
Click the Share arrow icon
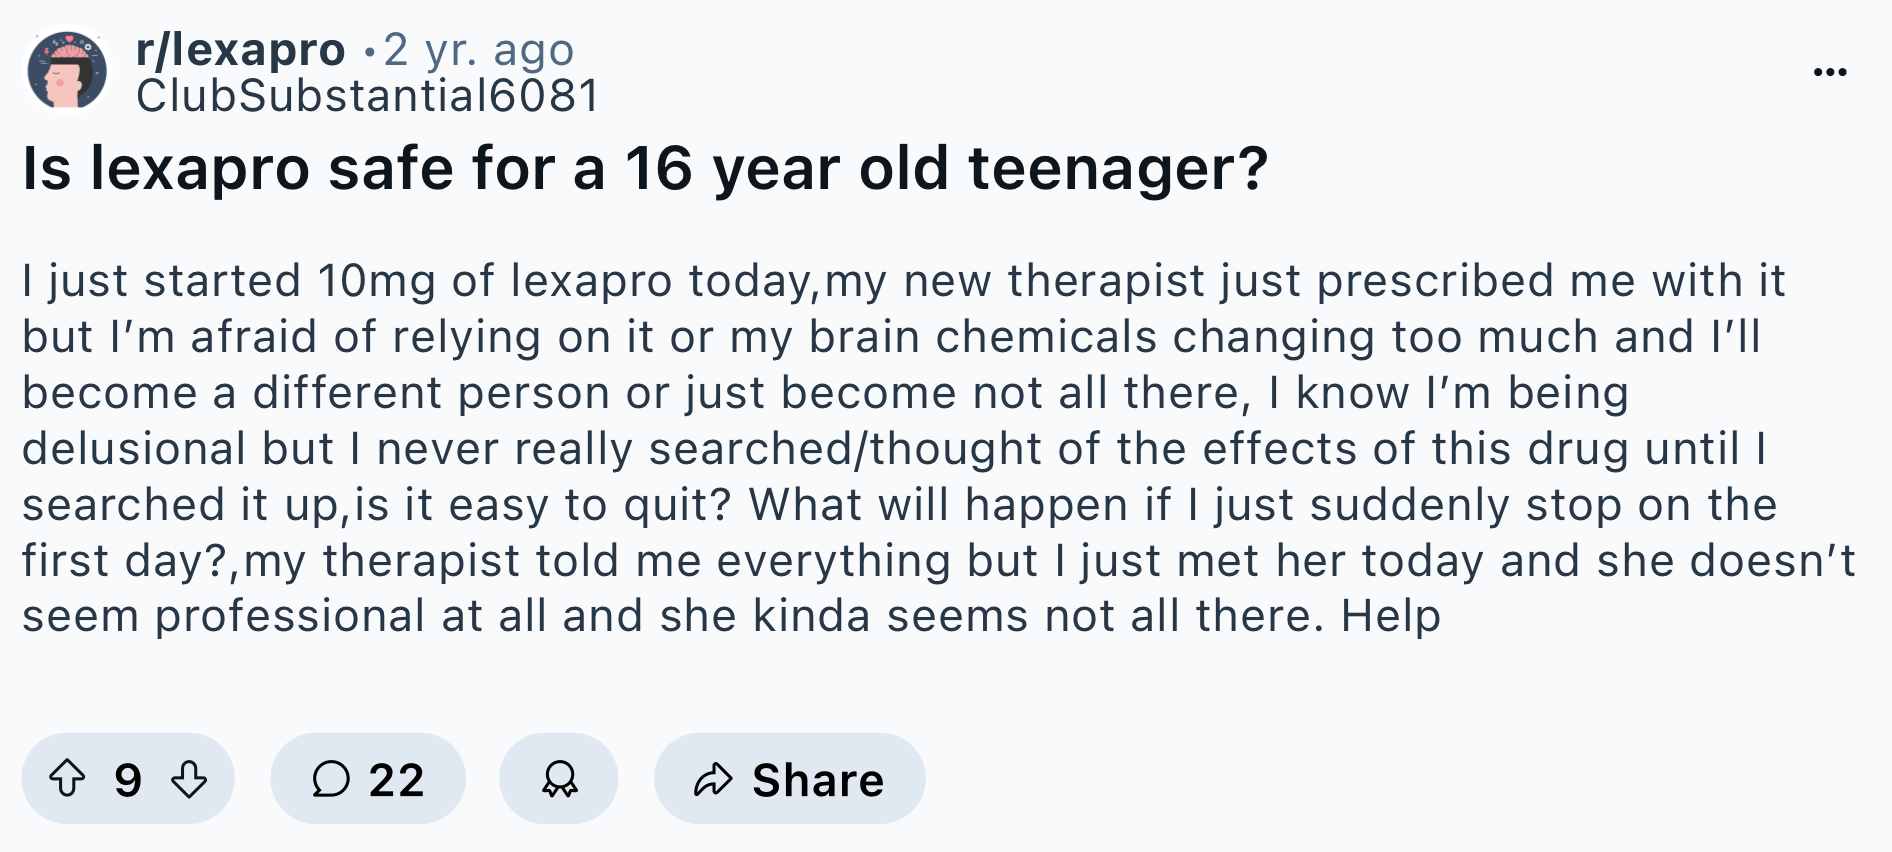coord(713,779)
